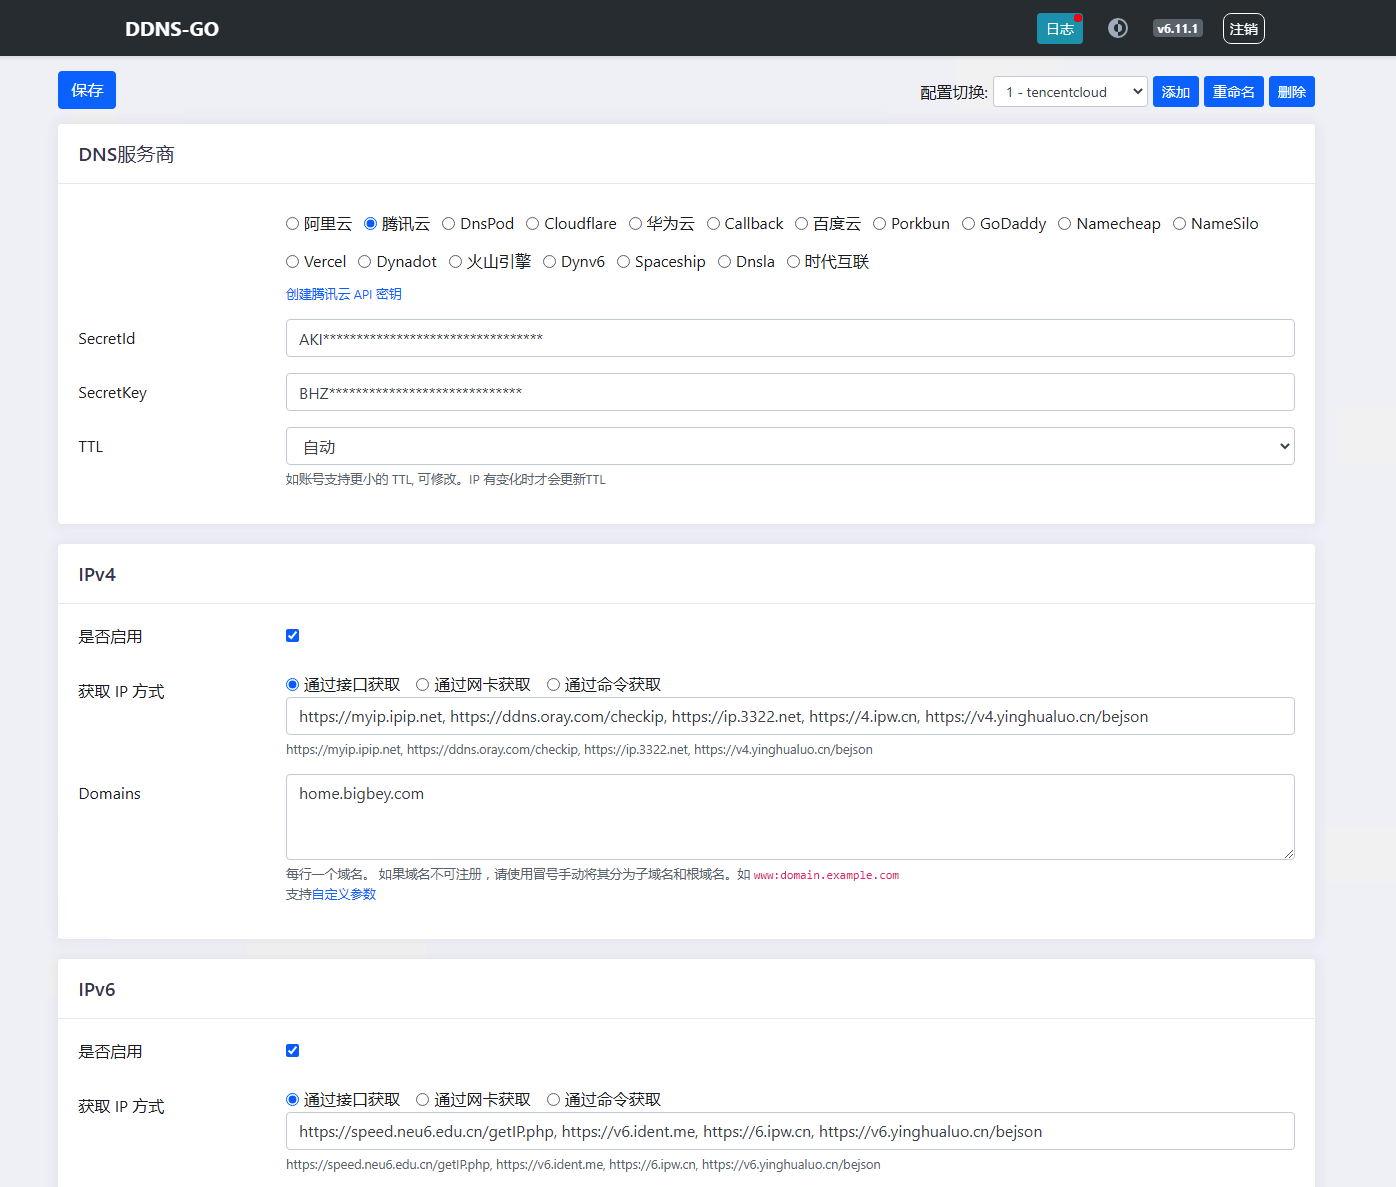Click 重命名 to rename configuration

(1234, 92)
